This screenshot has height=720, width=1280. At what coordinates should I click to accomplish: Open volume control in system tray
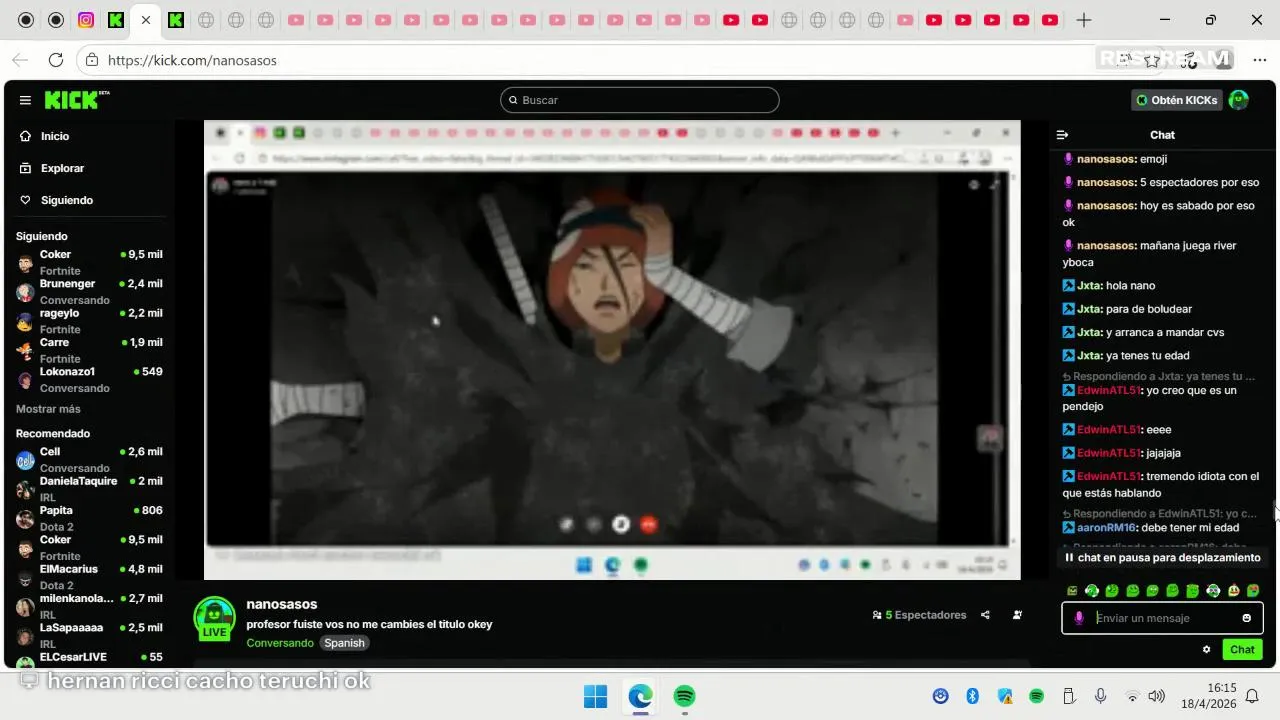click(1157, 696)
